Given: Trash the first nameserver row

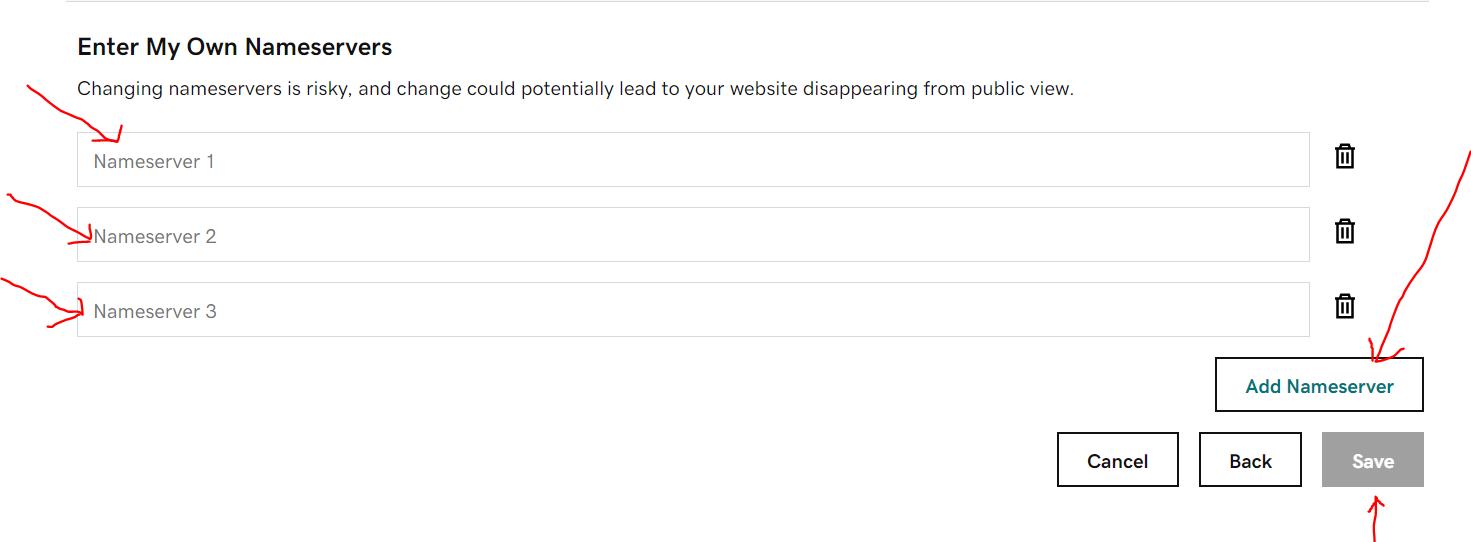Looking at the screenshot, I should tap(1345, 156).
